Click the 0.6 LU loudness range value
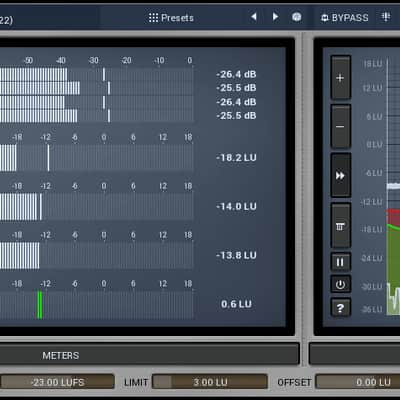 pos(236,304)
